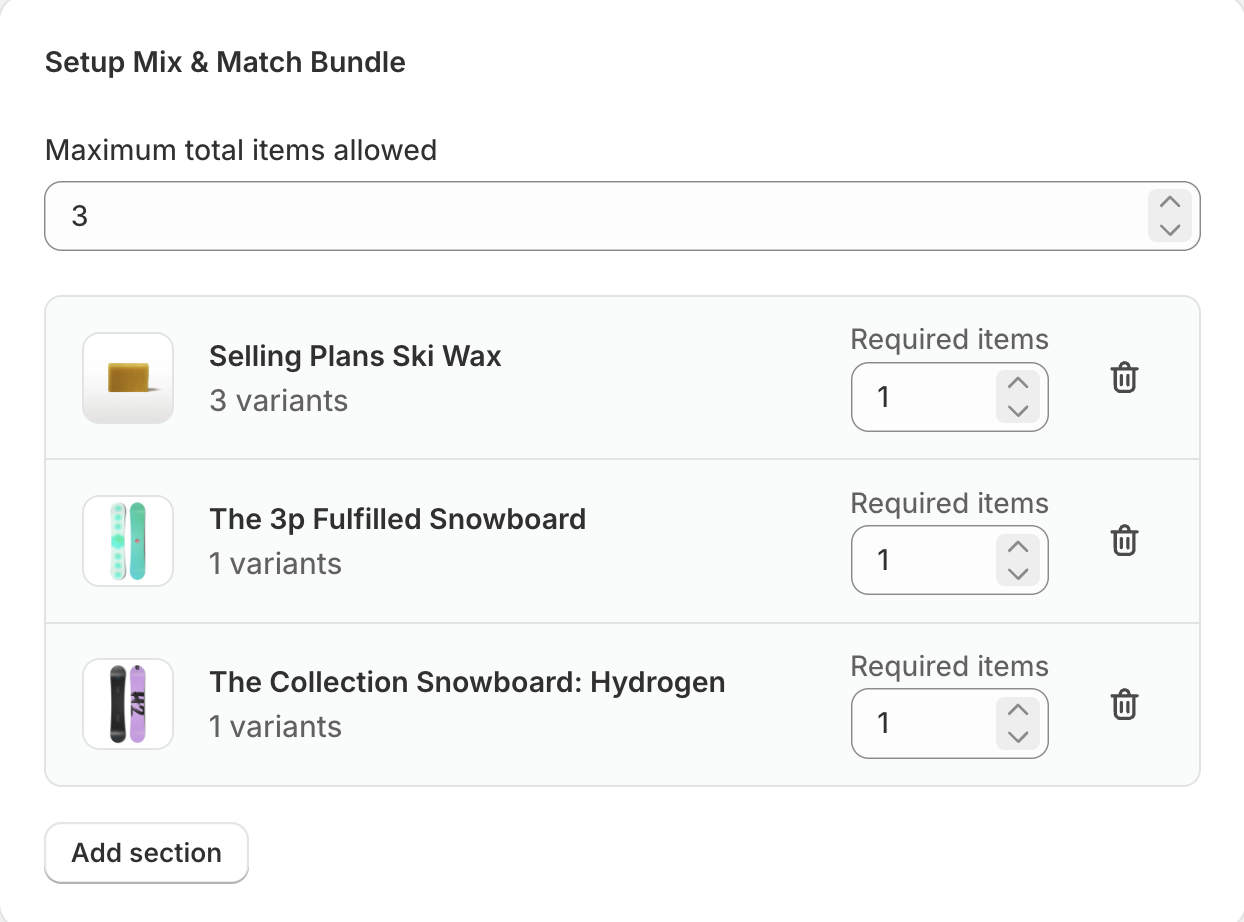Decrease maximum total items allowed
Screen dimensions: 1244x922
coord(1170,229)
